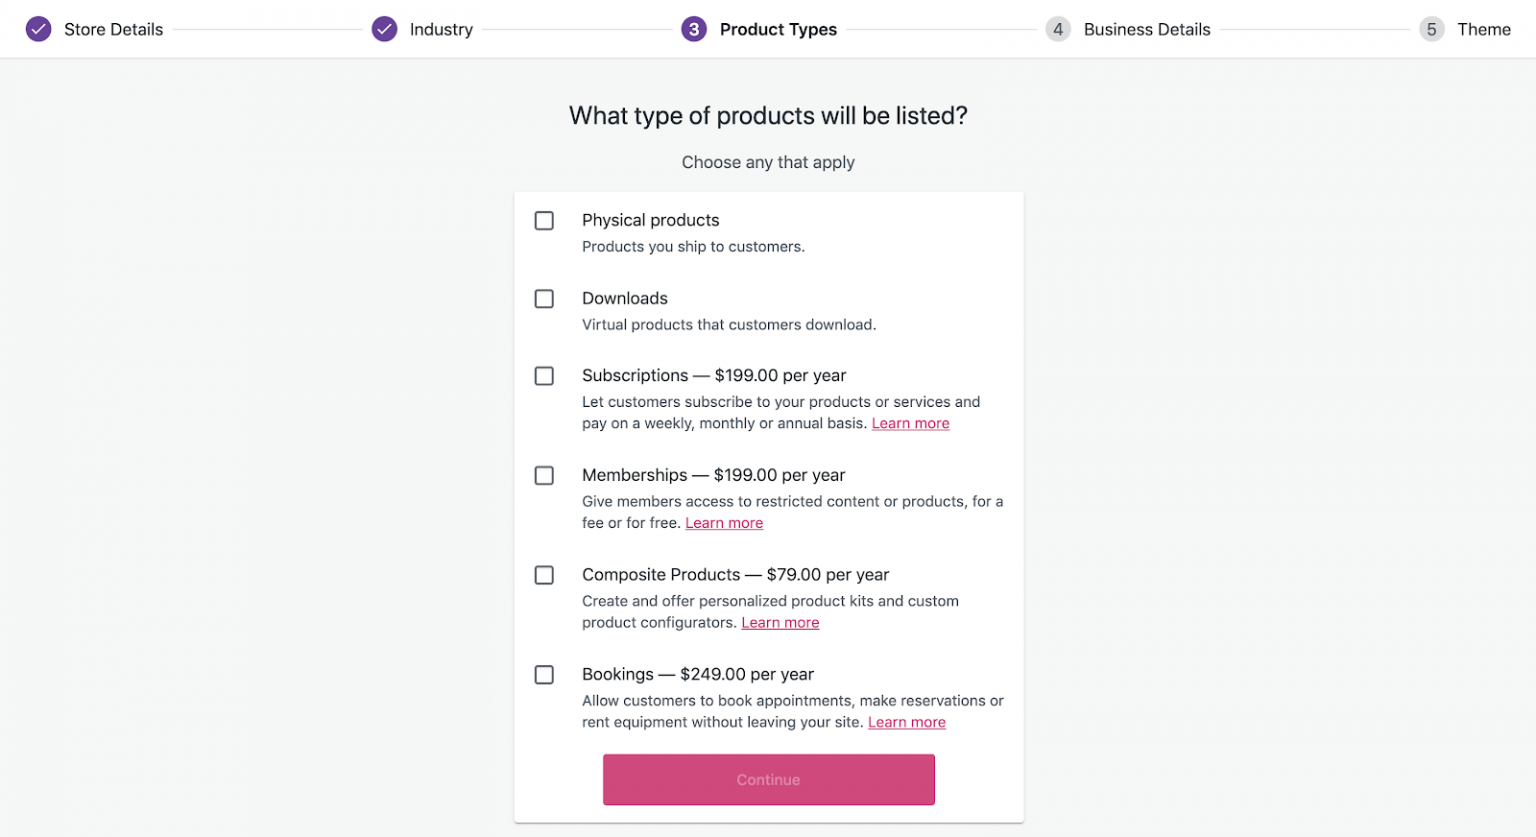
Task: Check the Composite Products option
Action: (544, 575)
